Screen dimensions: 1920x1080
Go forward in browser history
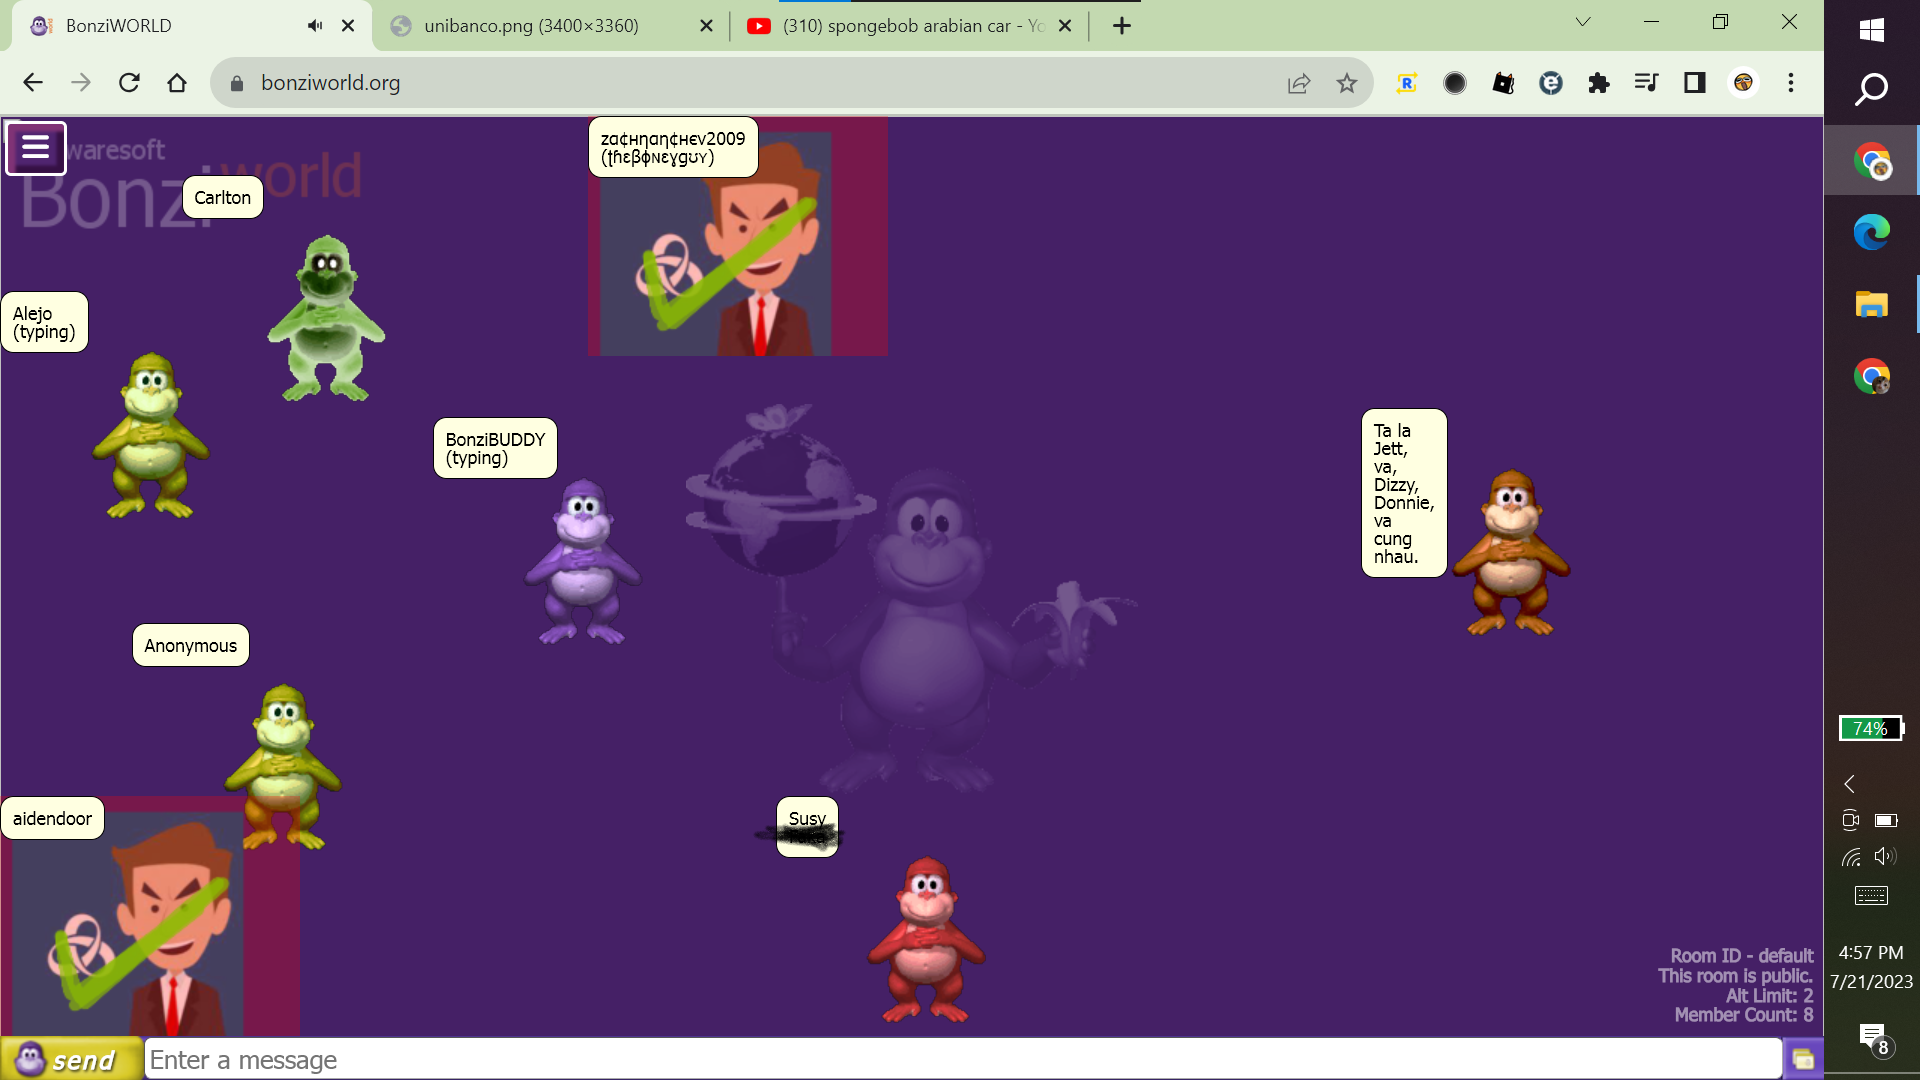(81, 83)
